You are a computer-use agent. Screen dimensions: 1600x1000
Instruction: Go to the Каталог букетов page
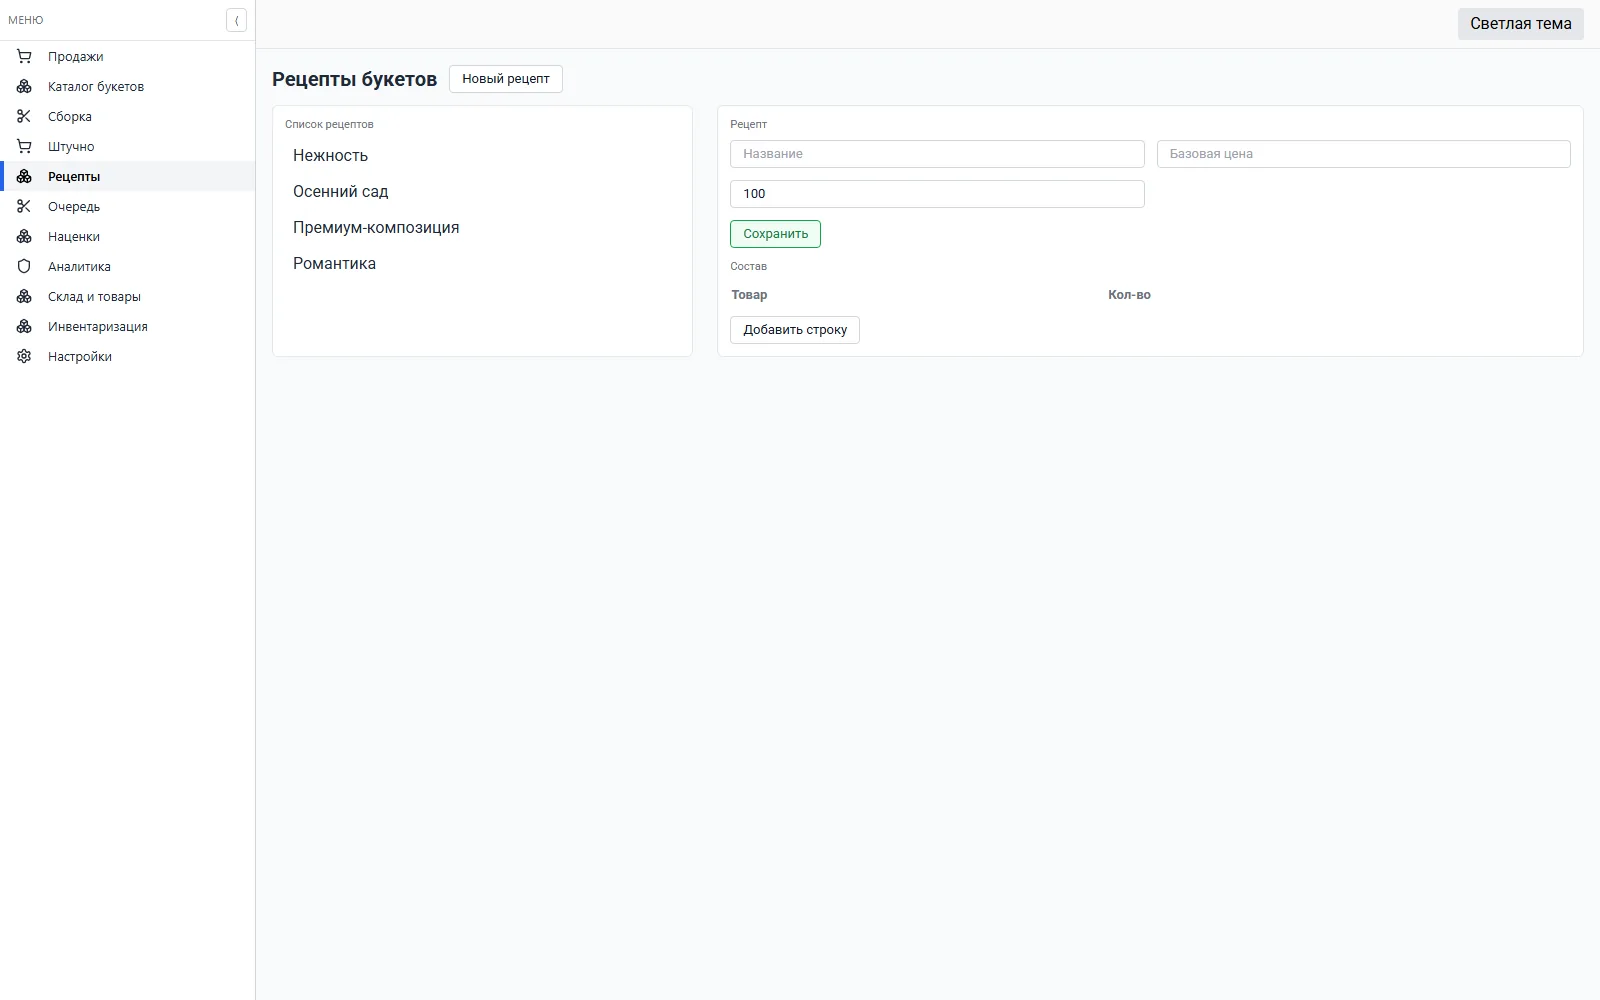tap(127, 86)
